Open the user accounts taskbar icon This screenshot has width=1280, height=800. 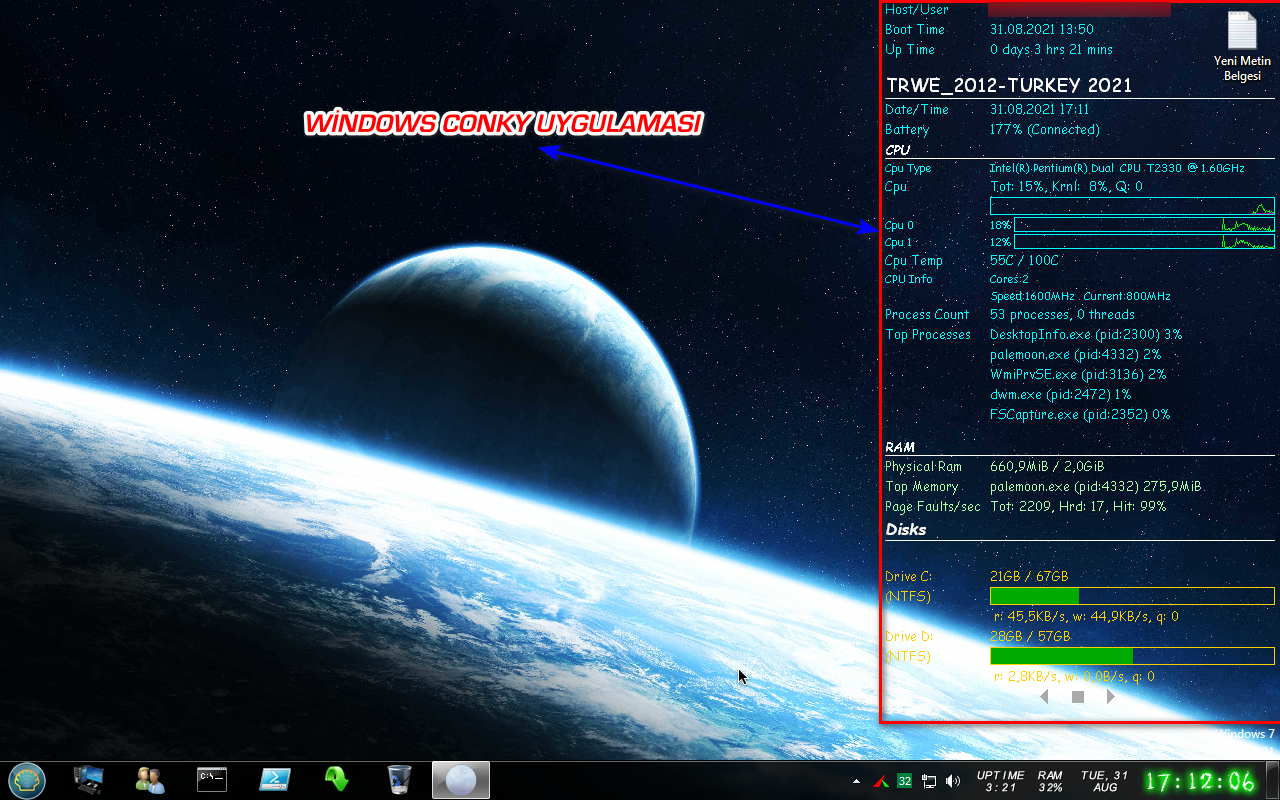tap(150, 779)
